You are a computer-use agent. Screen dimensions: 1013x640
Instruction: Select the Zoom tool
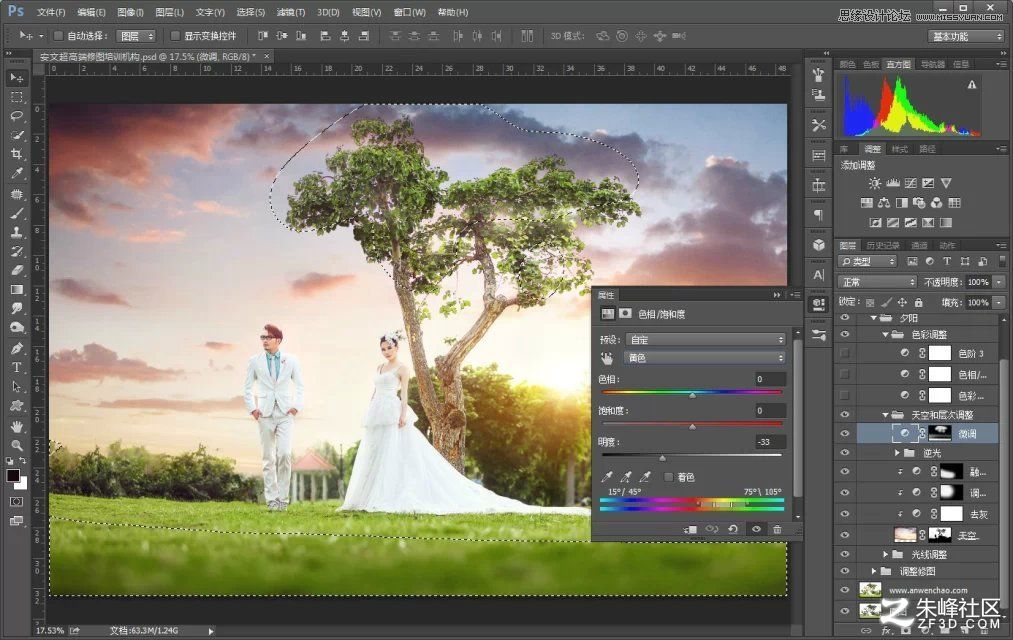[x=16, y=446]
